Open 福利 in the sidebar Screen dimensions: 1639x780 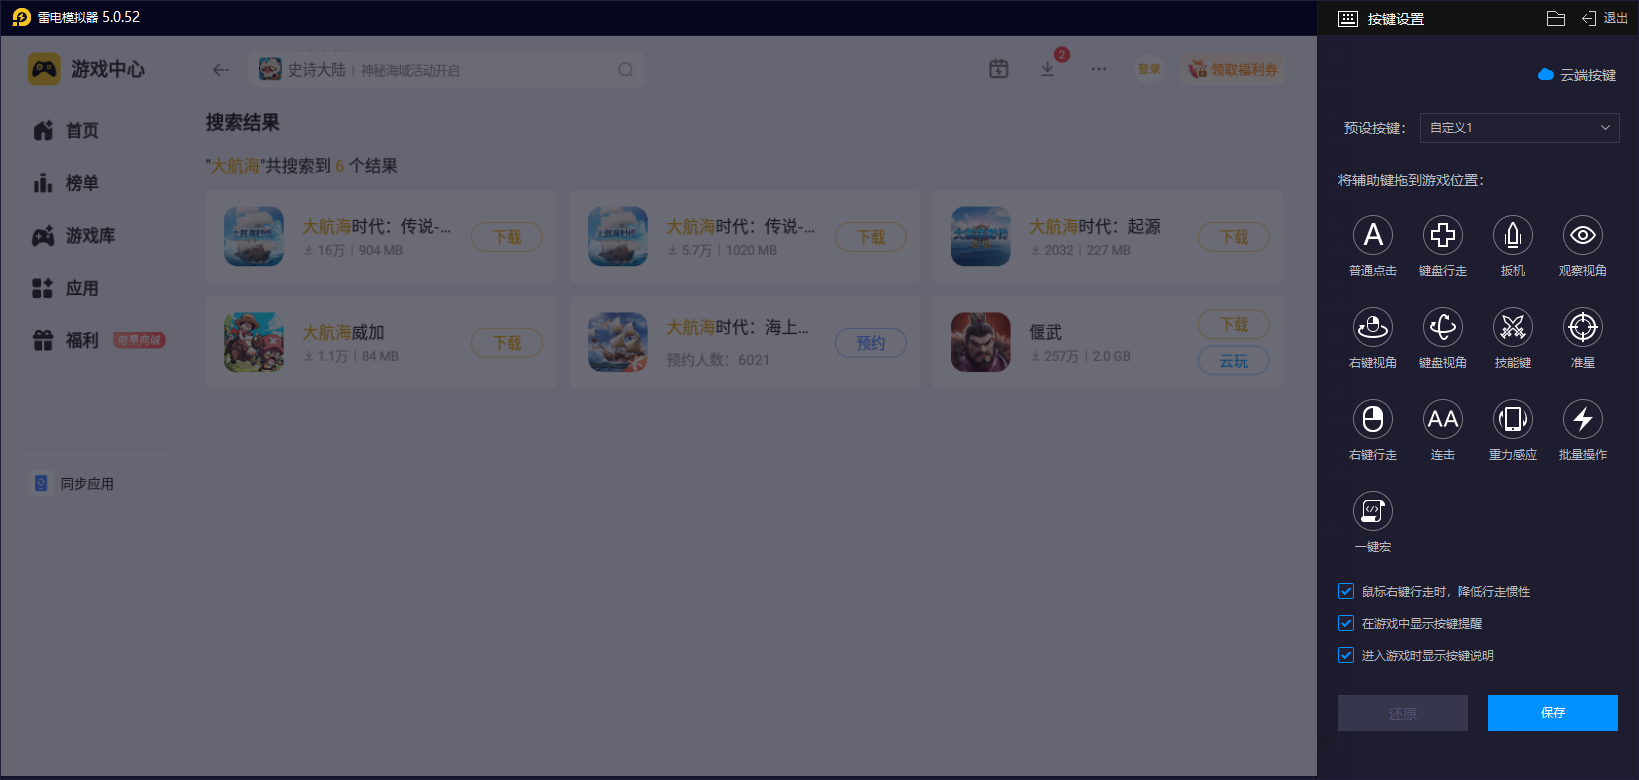coord(66,341)
